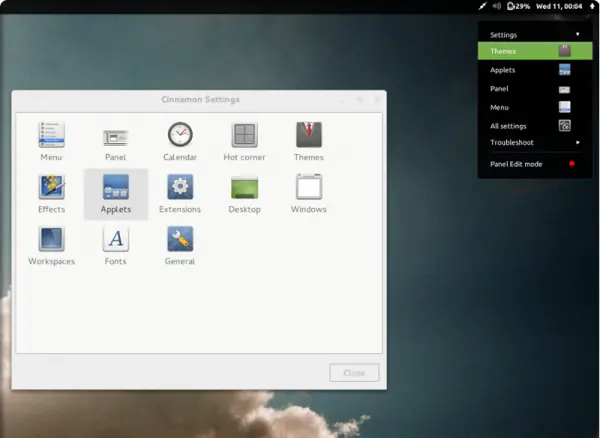Viewport: 600px width, 438px height.
Task: Open the Menu settings icon in Cinnamon Settings
Action: [51, 135]
